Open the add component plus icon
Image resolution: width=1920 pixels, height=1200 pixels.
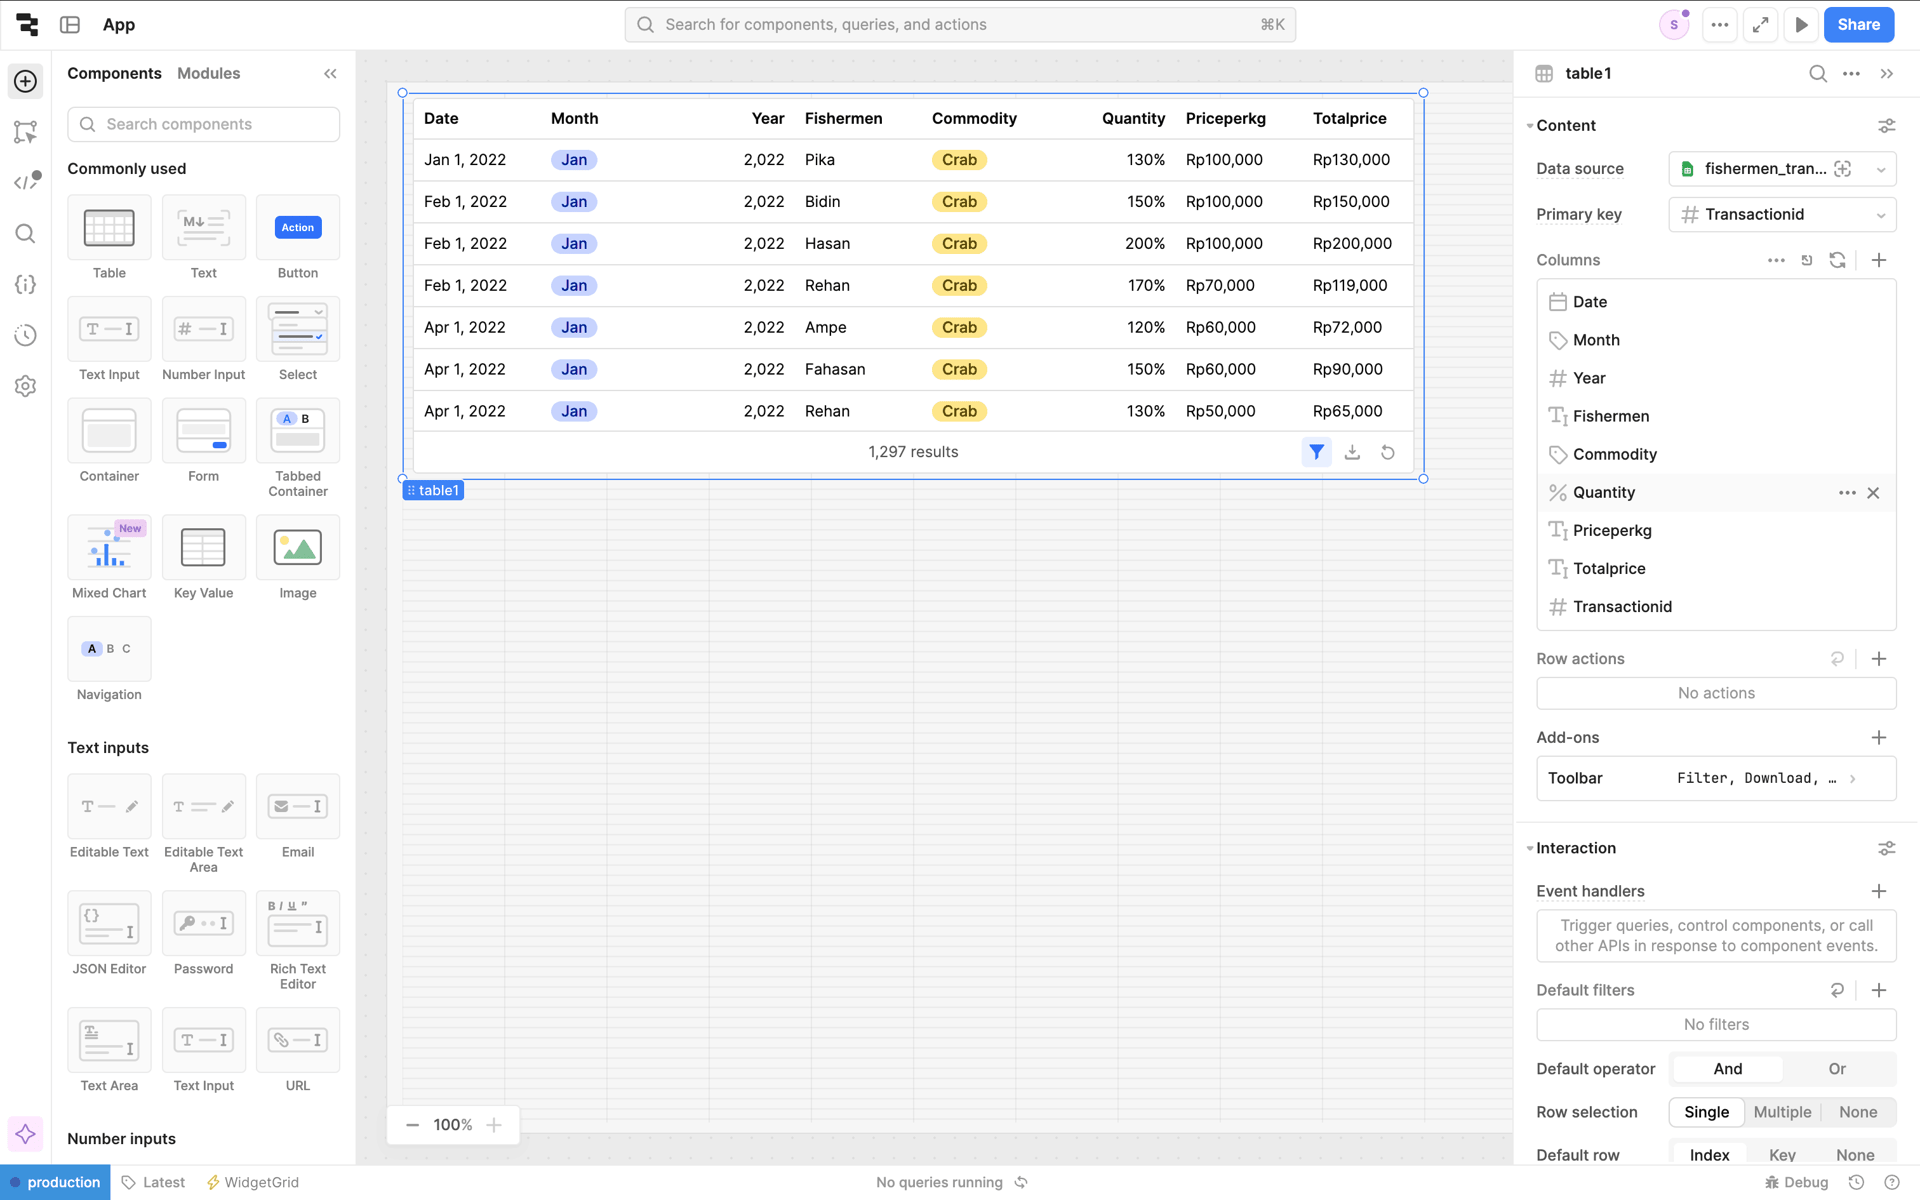(x=26, y=81)
